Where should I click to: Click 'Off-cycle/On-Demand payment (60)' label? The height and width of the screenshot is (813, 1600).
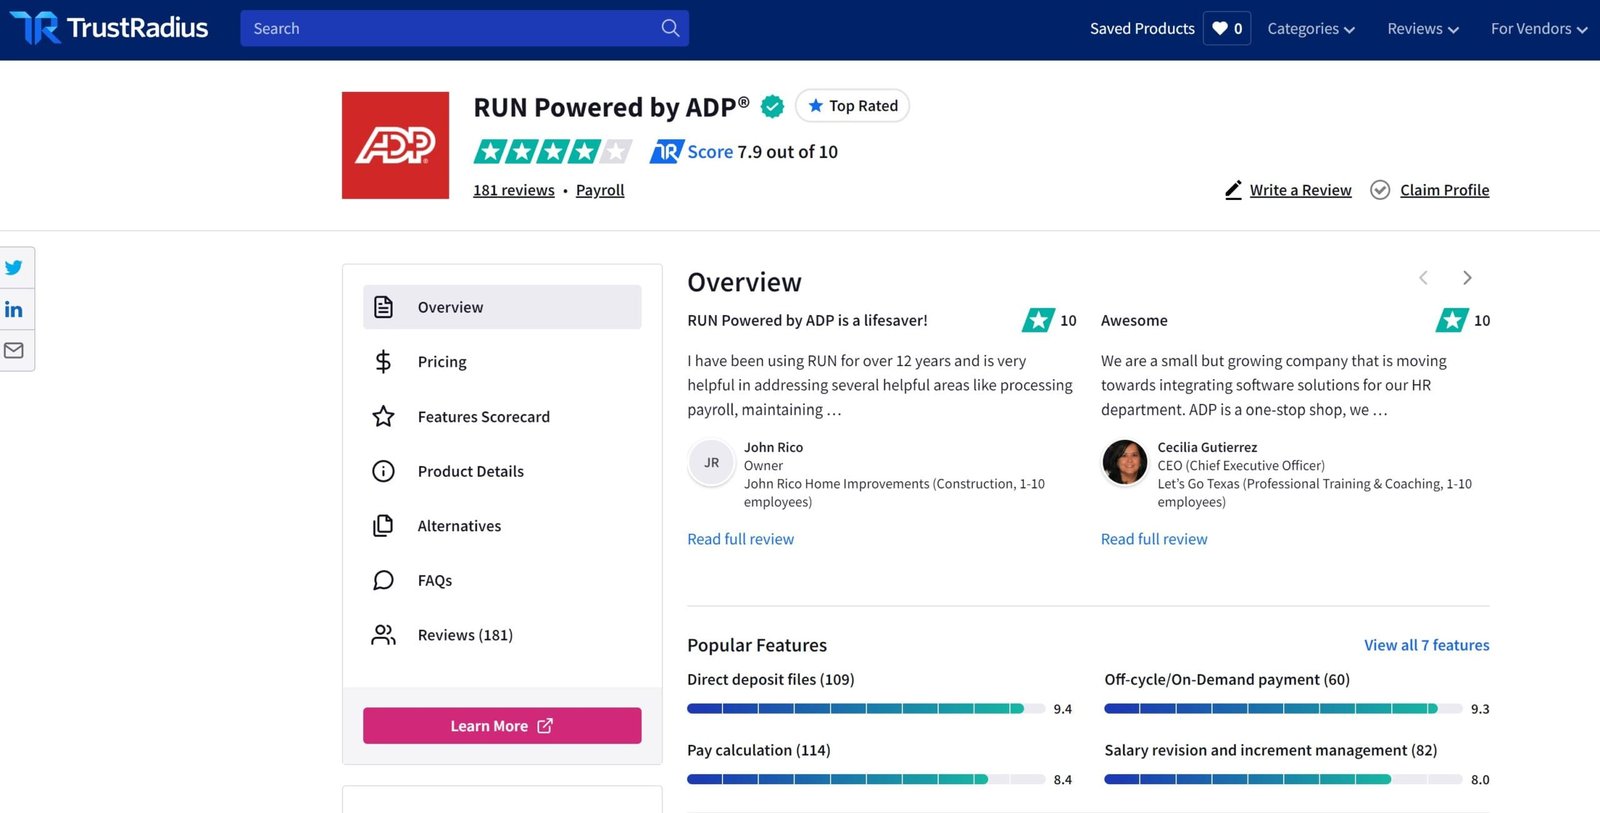pyautogui.click(x=1227, y=679)
